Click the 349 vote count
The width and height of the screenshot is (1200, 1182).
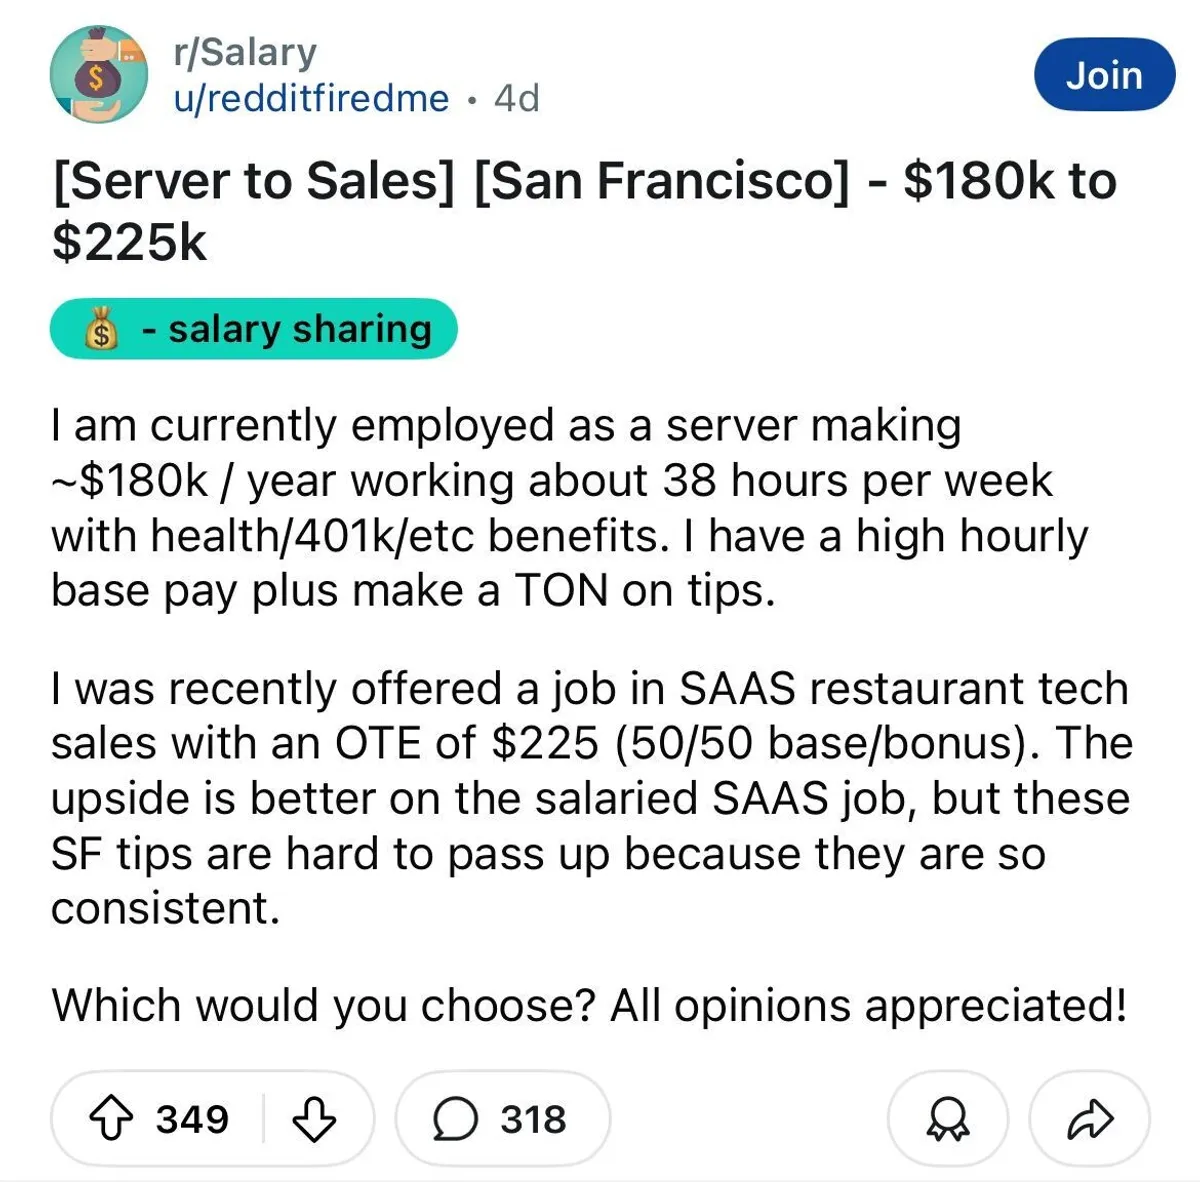click(192, 1119)
